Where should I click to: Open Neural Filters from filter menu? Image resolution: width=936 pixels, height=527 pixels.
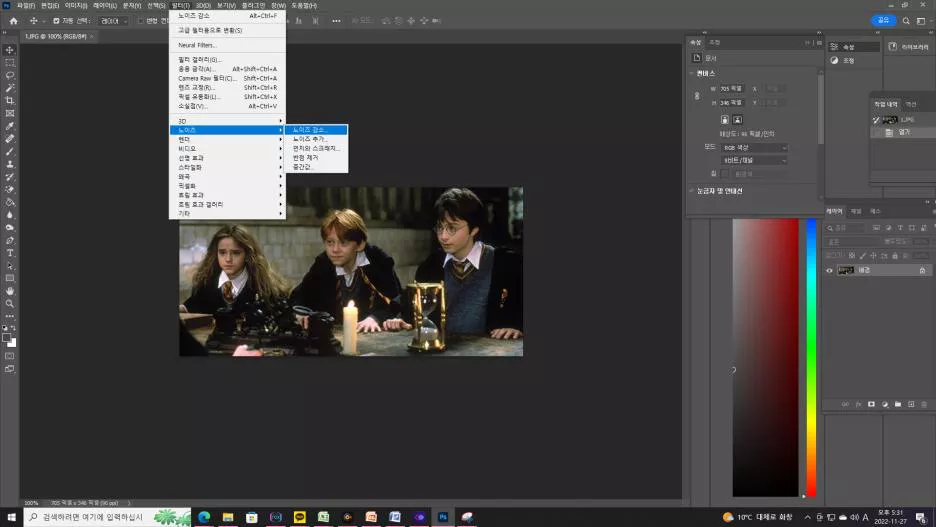click(x=197, y=45)
